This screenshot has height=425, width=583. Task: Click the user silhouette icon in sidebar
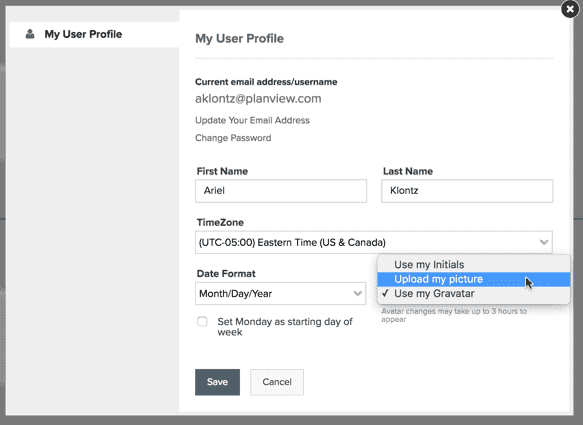click(x=30, y=34)
